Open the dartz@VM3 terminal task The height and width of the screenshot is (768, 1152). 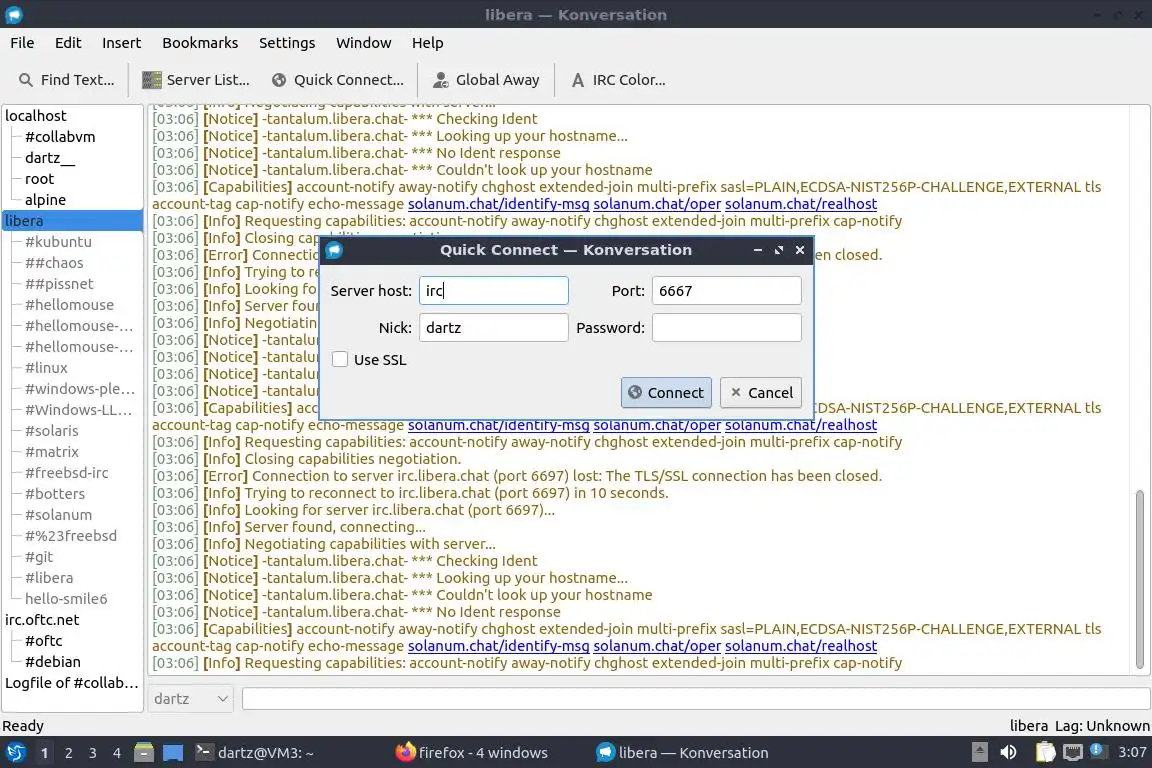click(x=255, y=753)
